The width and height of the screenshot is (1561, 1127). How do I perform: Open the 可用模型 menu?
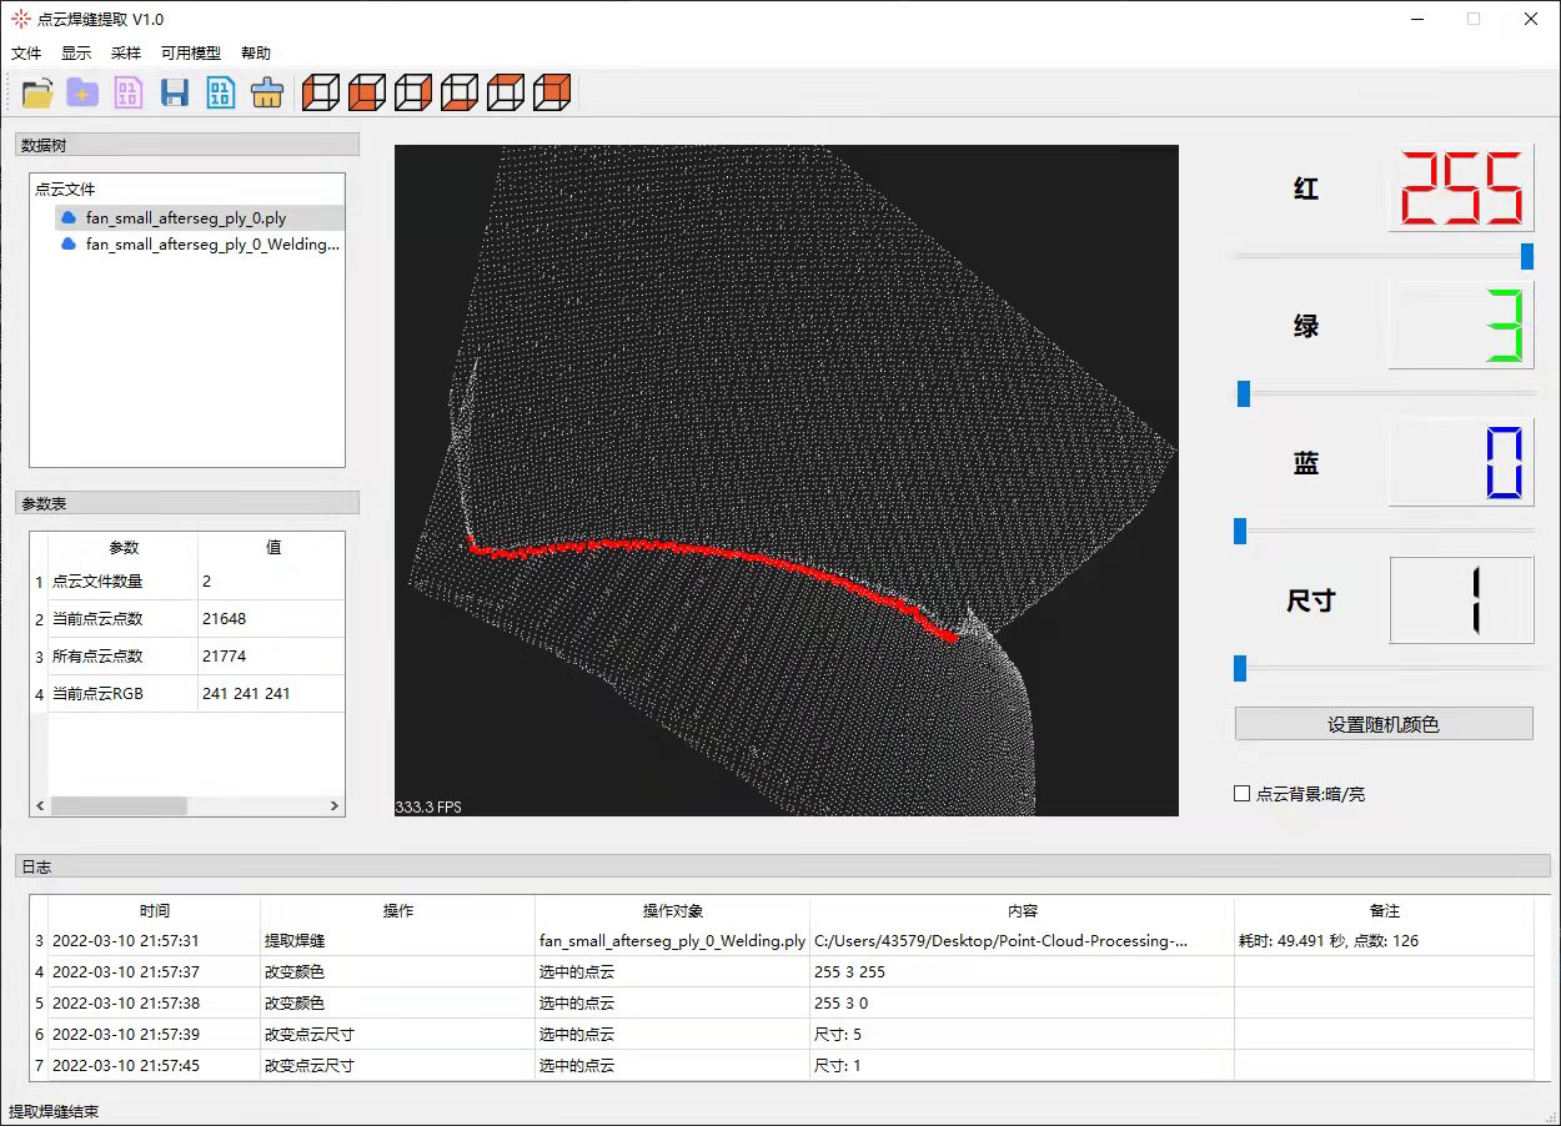[x=190, y=53]
